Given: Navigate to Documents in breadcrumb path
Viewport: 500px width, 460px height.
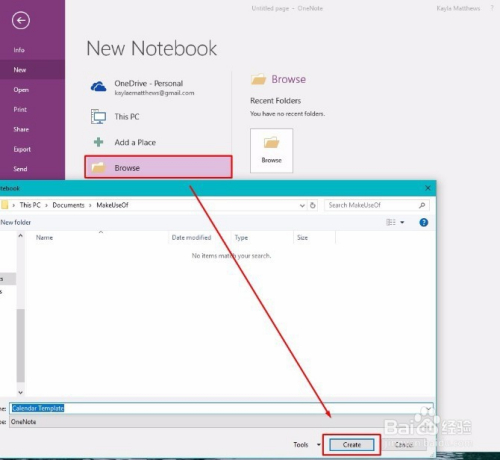Looking at the screenshot, I should click(x=68, y=205).
